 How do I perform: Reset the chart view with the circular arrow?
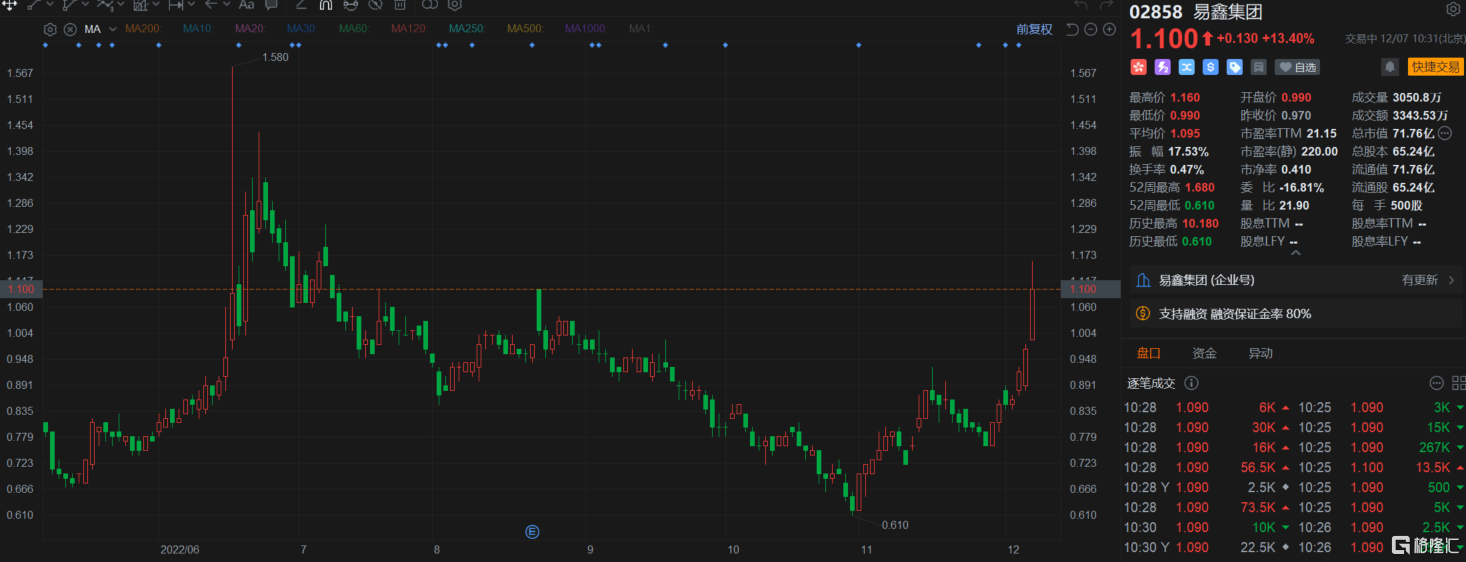[x=1072, y=29]
